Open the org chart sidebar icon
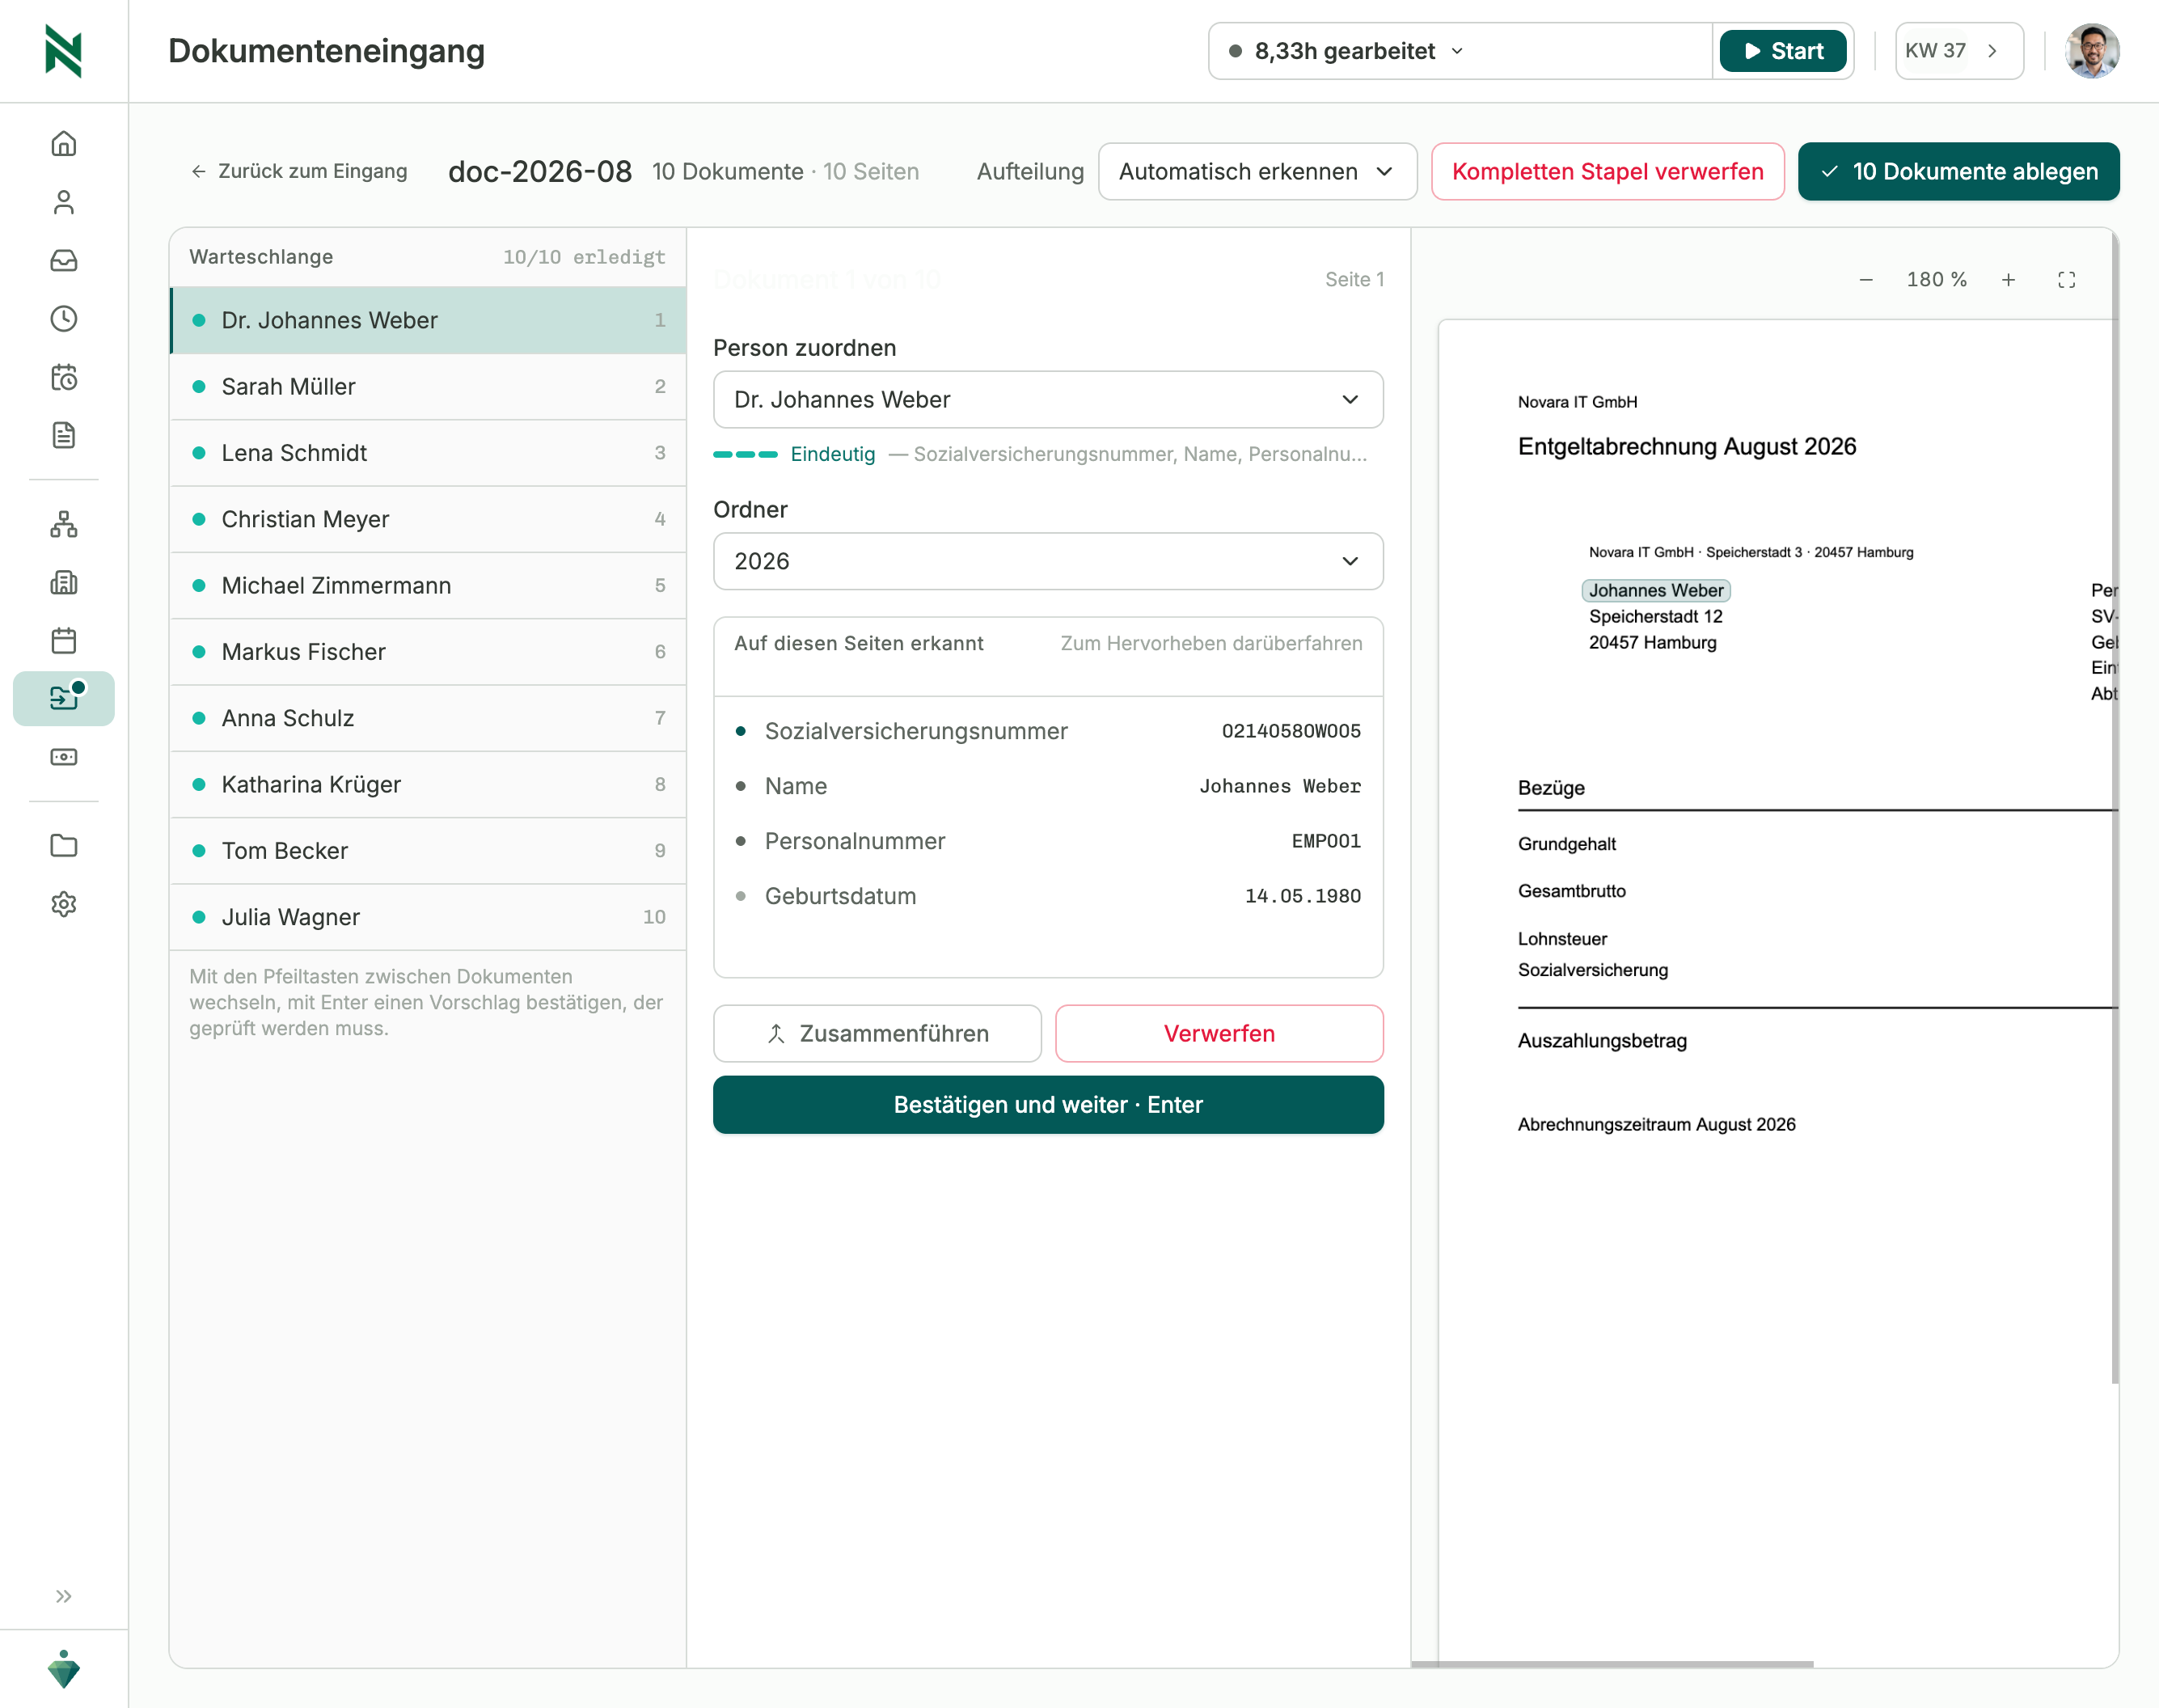This screenshot has width=2159, height=1708. [x=64, y=524]
